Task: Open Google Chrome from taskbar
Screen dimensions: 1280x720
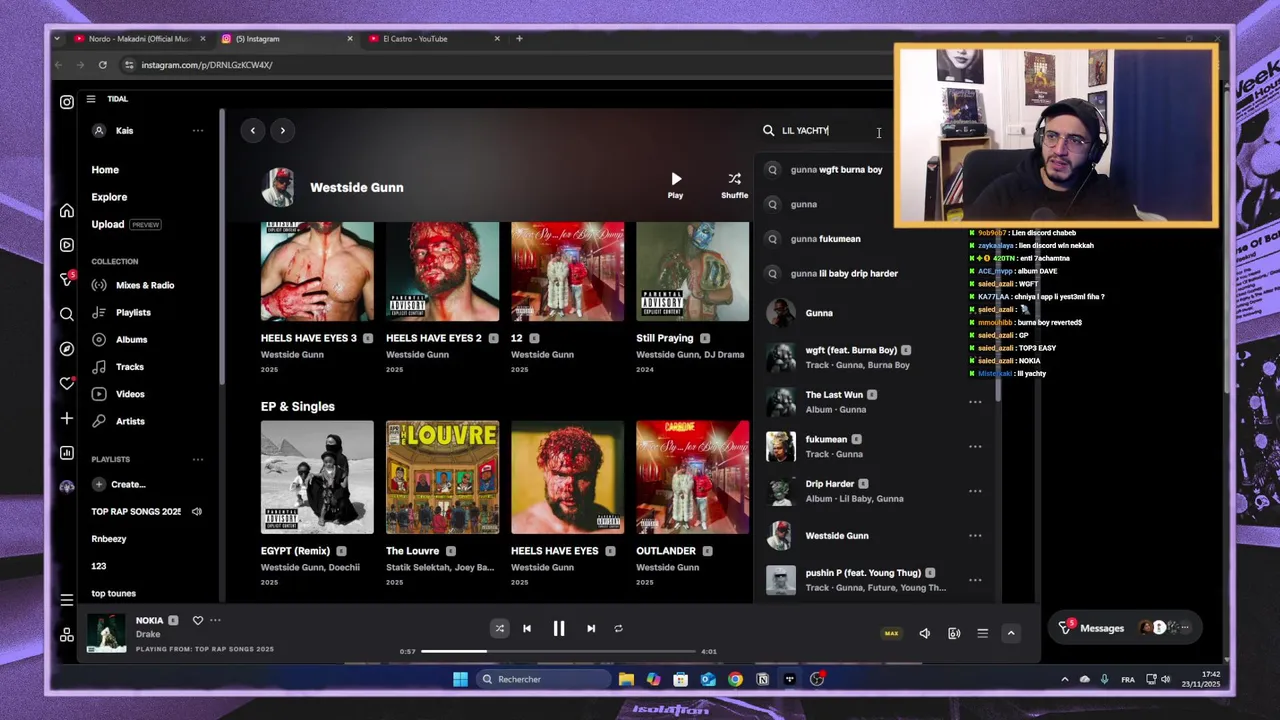Action: point(735,679)
